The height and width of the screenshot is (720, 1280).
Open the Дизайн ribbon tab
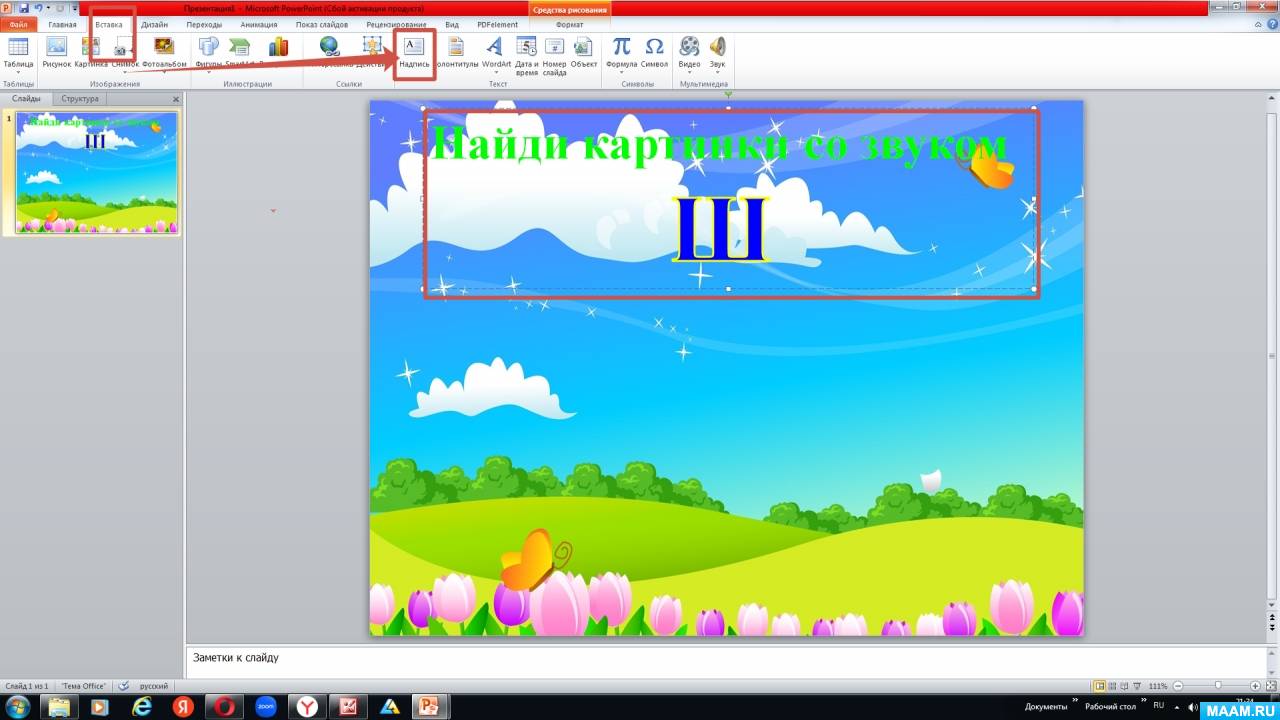pos(154,24)
